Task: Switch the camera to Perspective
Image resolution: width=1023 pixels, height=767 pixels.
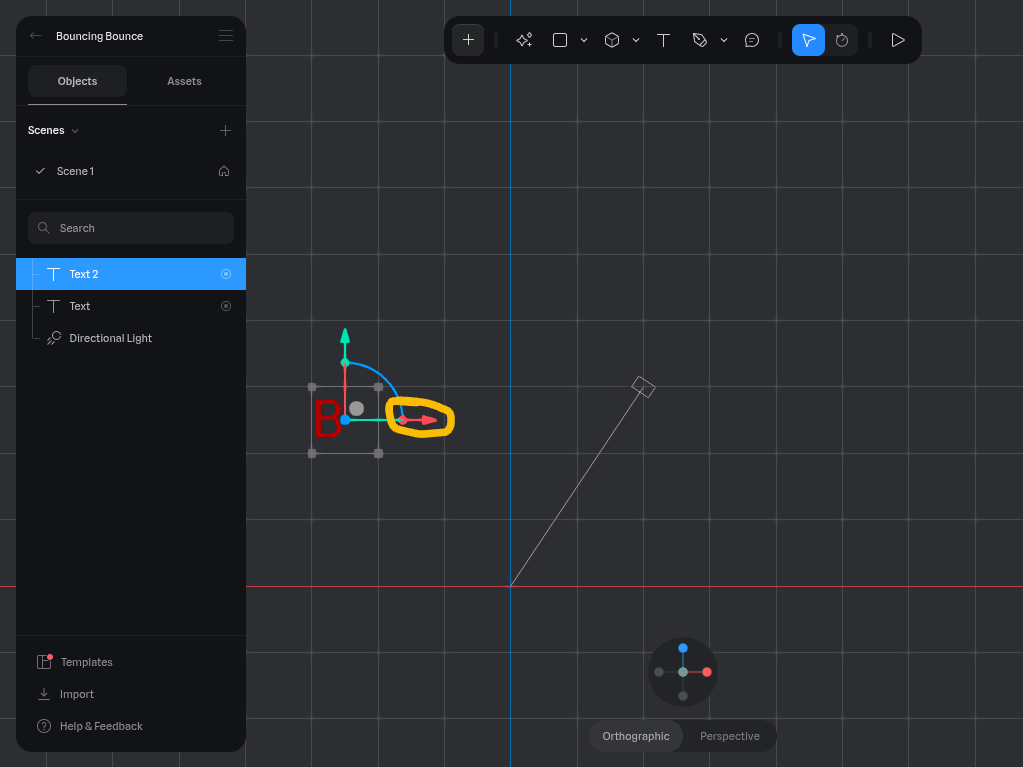Action: pos(729,736)
